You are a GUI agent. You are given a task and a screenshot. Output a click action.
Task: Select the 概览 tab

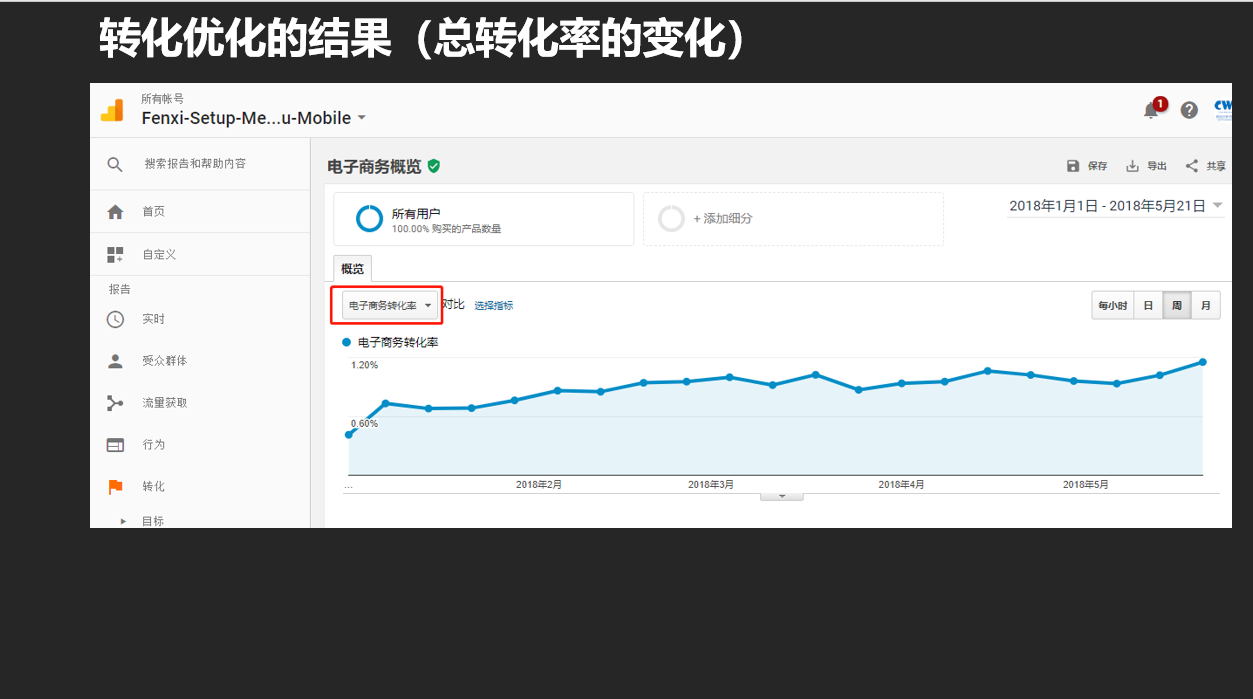[x=353, y=269]
